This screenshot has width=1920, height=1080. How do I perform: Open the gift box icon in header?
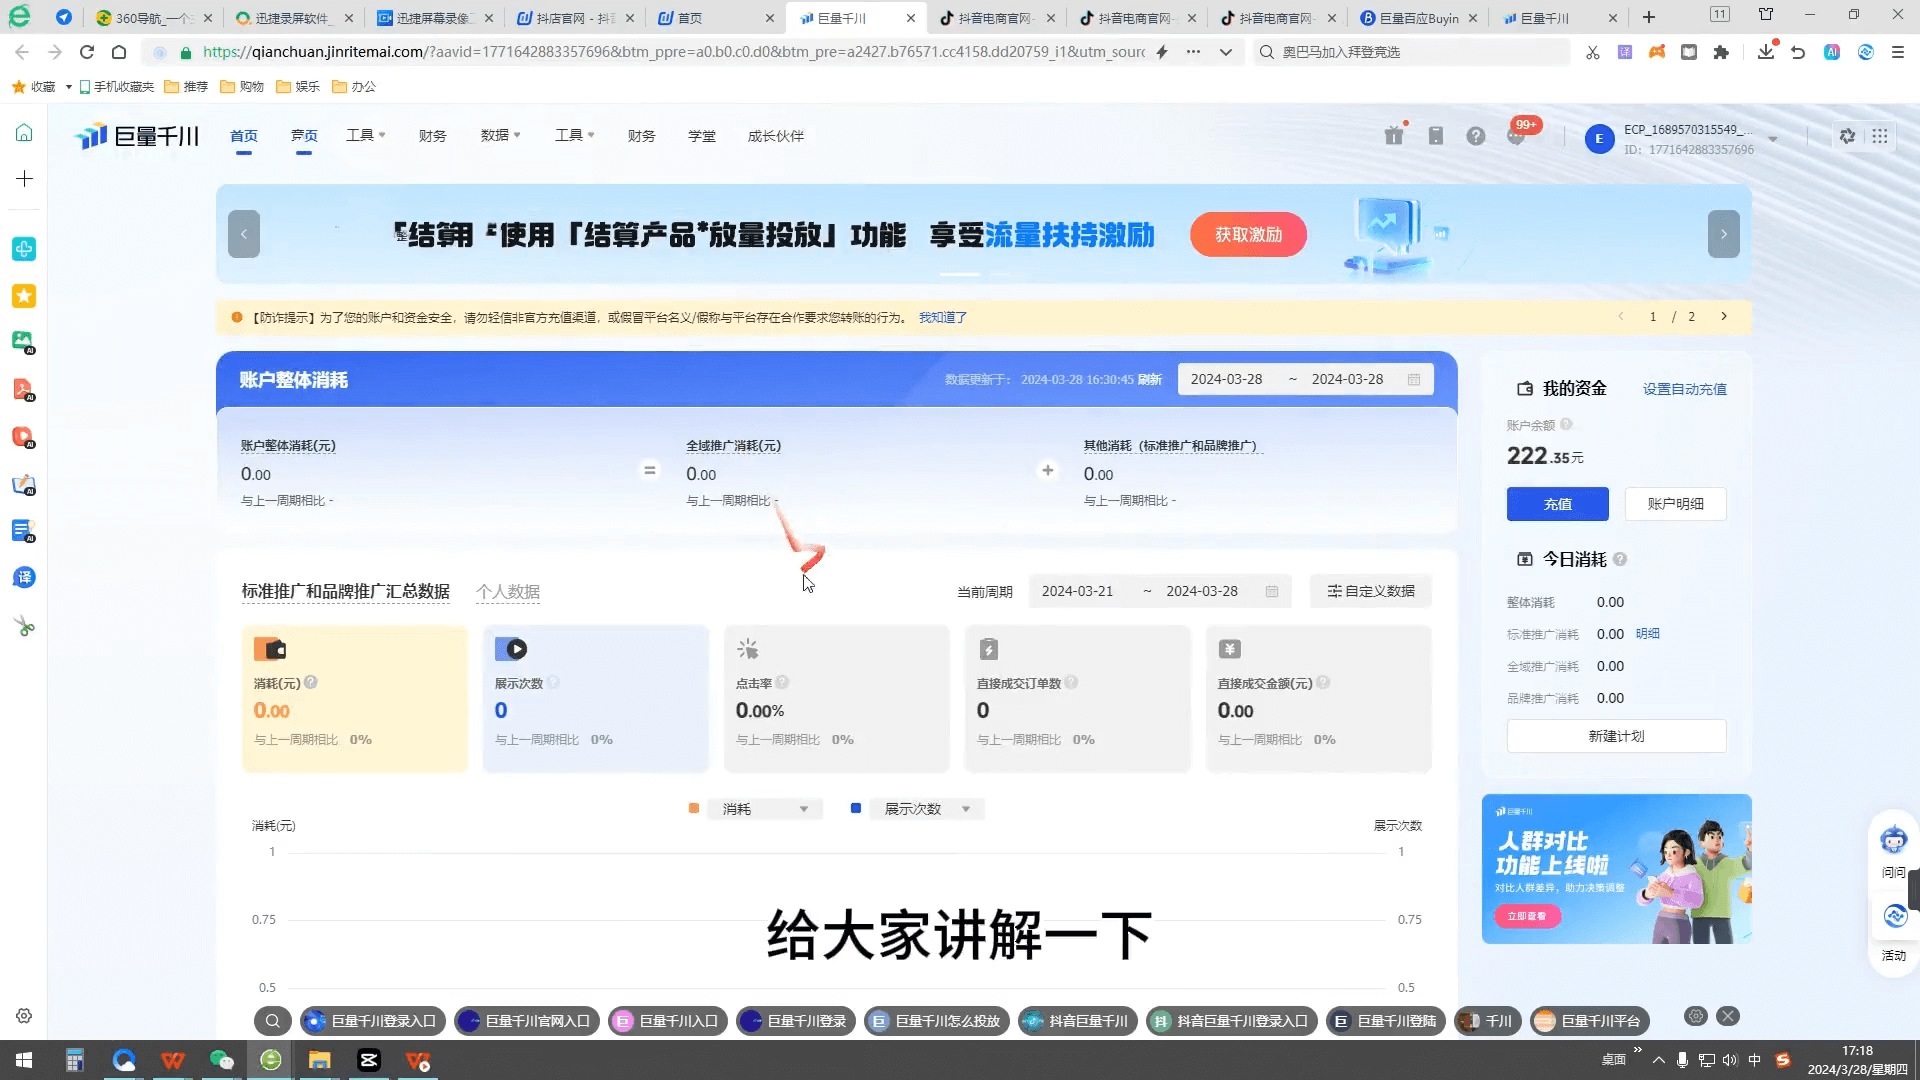coord(1394,136)
